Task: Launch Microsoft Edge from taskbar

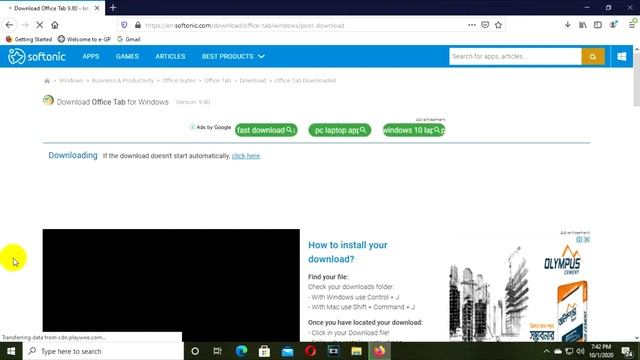Action: 241,351
